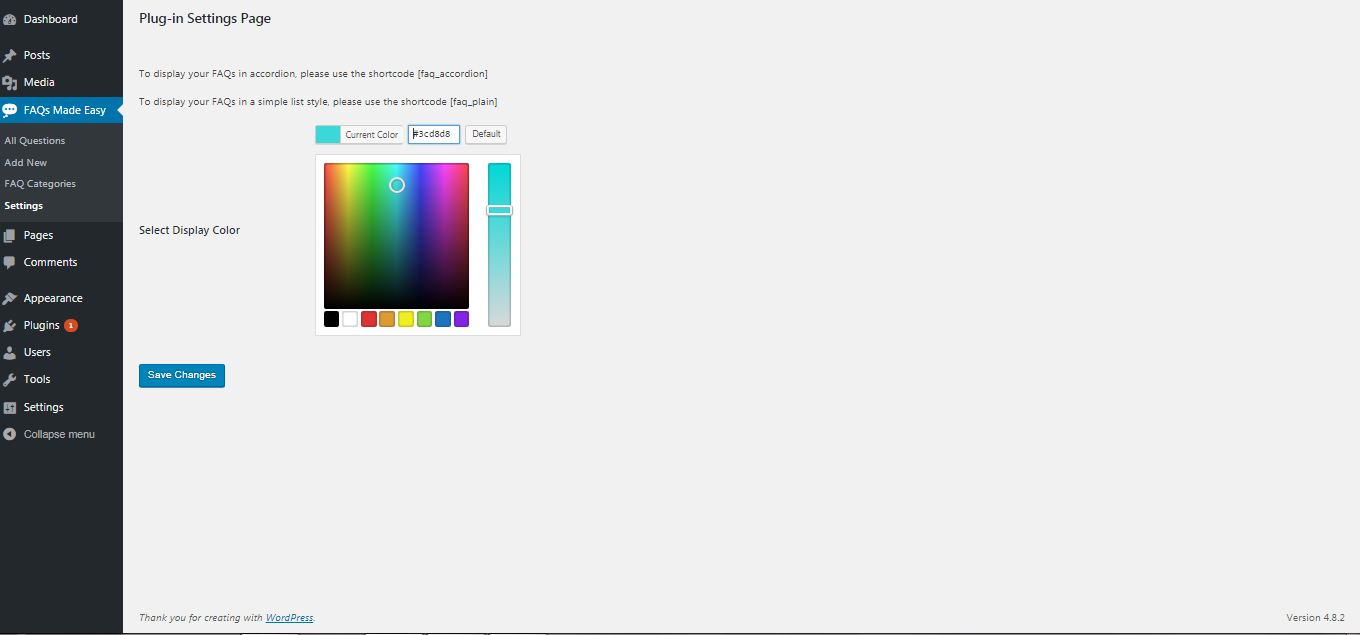This screenshot has height=635, width=1360.
Task: Pick the white palette swatch
Action: tap(350, 319)
